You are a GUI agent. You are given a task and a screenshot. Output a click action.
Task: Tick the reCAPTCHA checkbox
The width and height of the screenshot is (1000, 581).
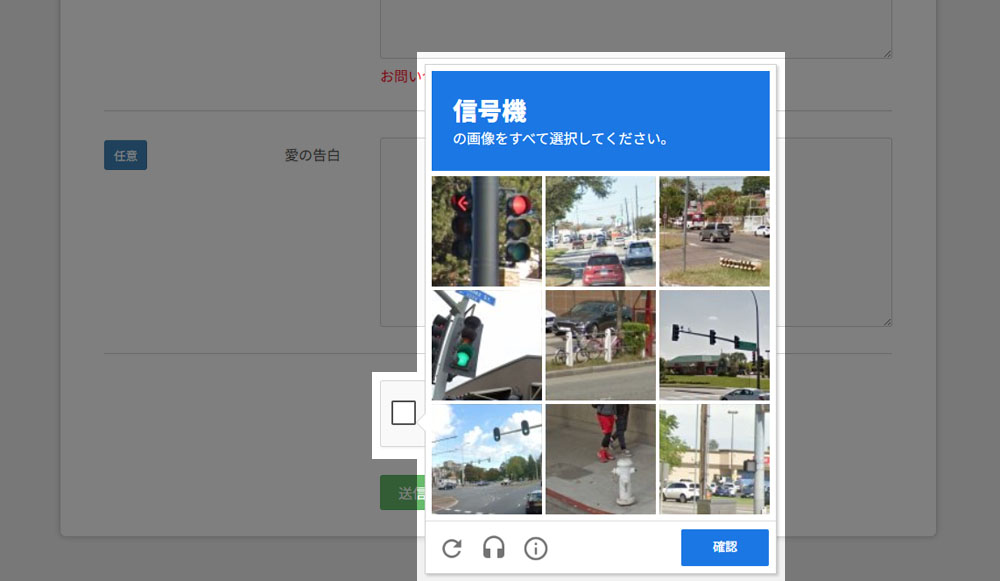point(403,413)
